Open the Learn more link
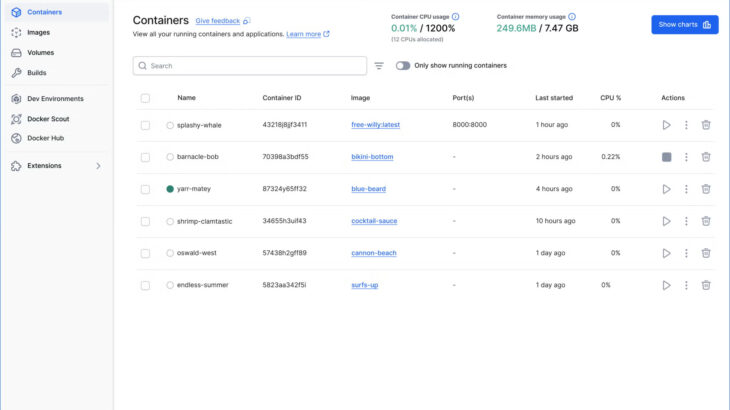This screenshot has width=730, height=410. pos(304,34)
